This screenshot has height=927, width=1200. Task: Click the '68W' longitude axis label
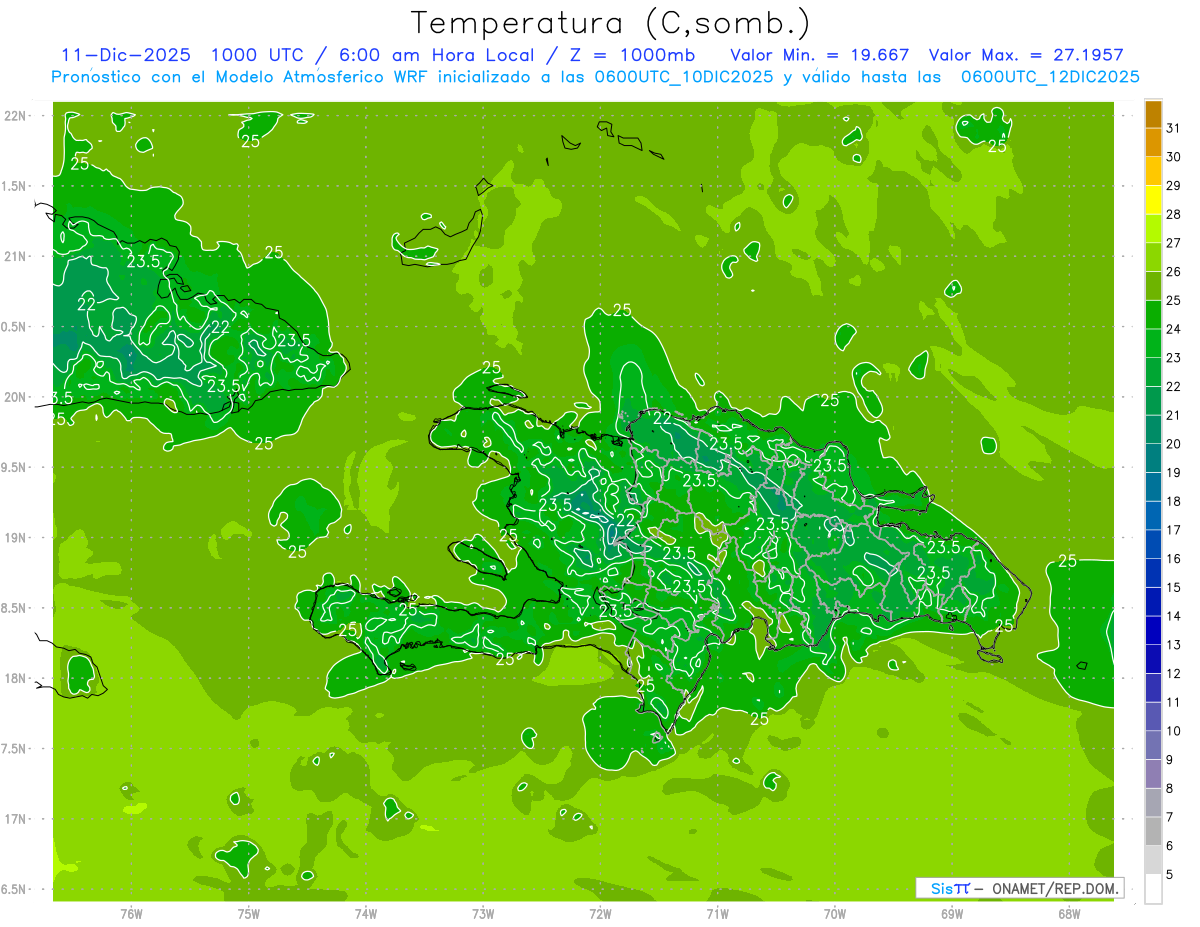pyautogui.click(x=1069, y=914)
